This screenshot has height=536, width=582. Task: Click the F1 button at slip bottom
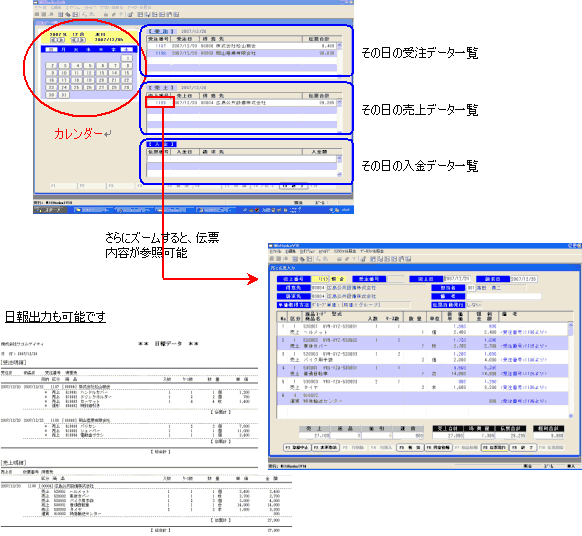point(297,447)
